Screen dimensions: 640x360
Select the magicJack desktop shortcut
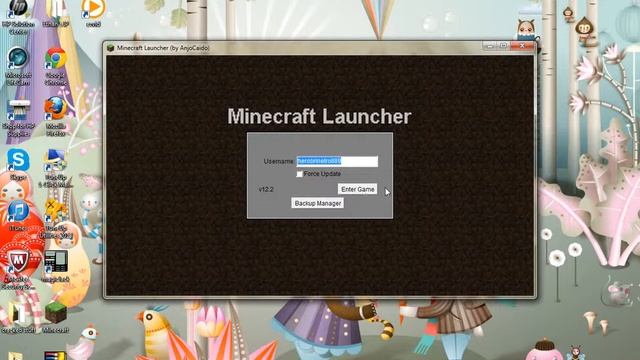(x=56, y=266)
